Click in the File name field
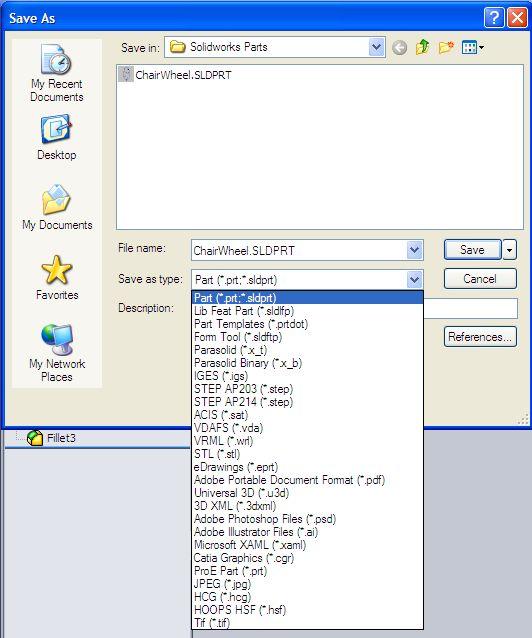Viewport: 532px width, 638px height. pyautogui.click(x=299, y=250)
